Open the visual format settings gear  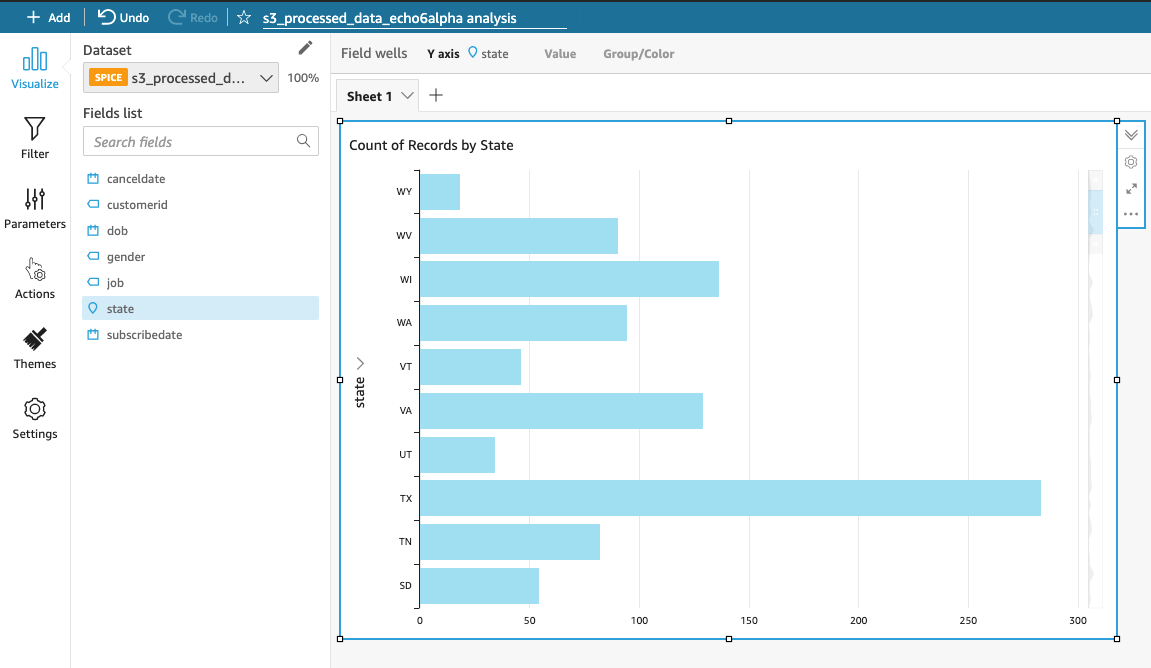pyautogui.click(x=1131, y=162)
